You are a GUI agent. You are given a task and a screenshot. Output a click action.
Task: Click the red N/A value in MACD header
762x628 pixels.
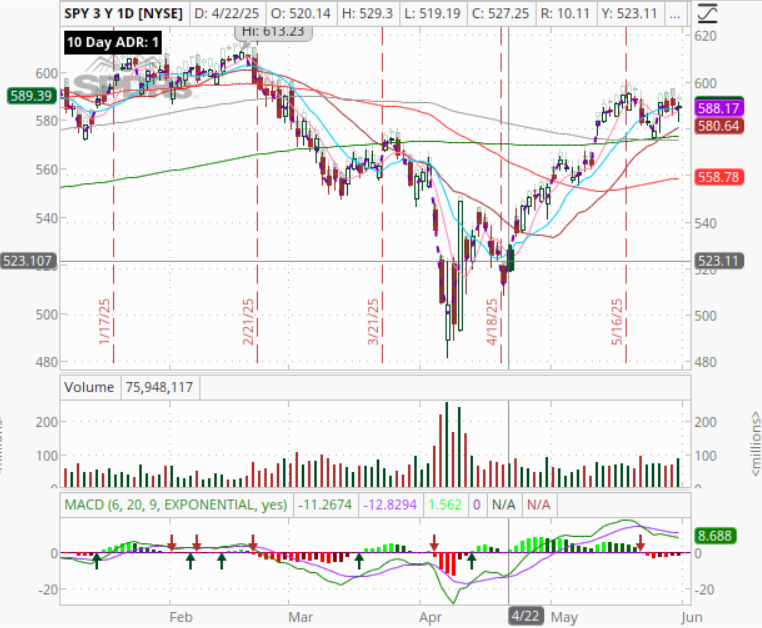[539, 505]
